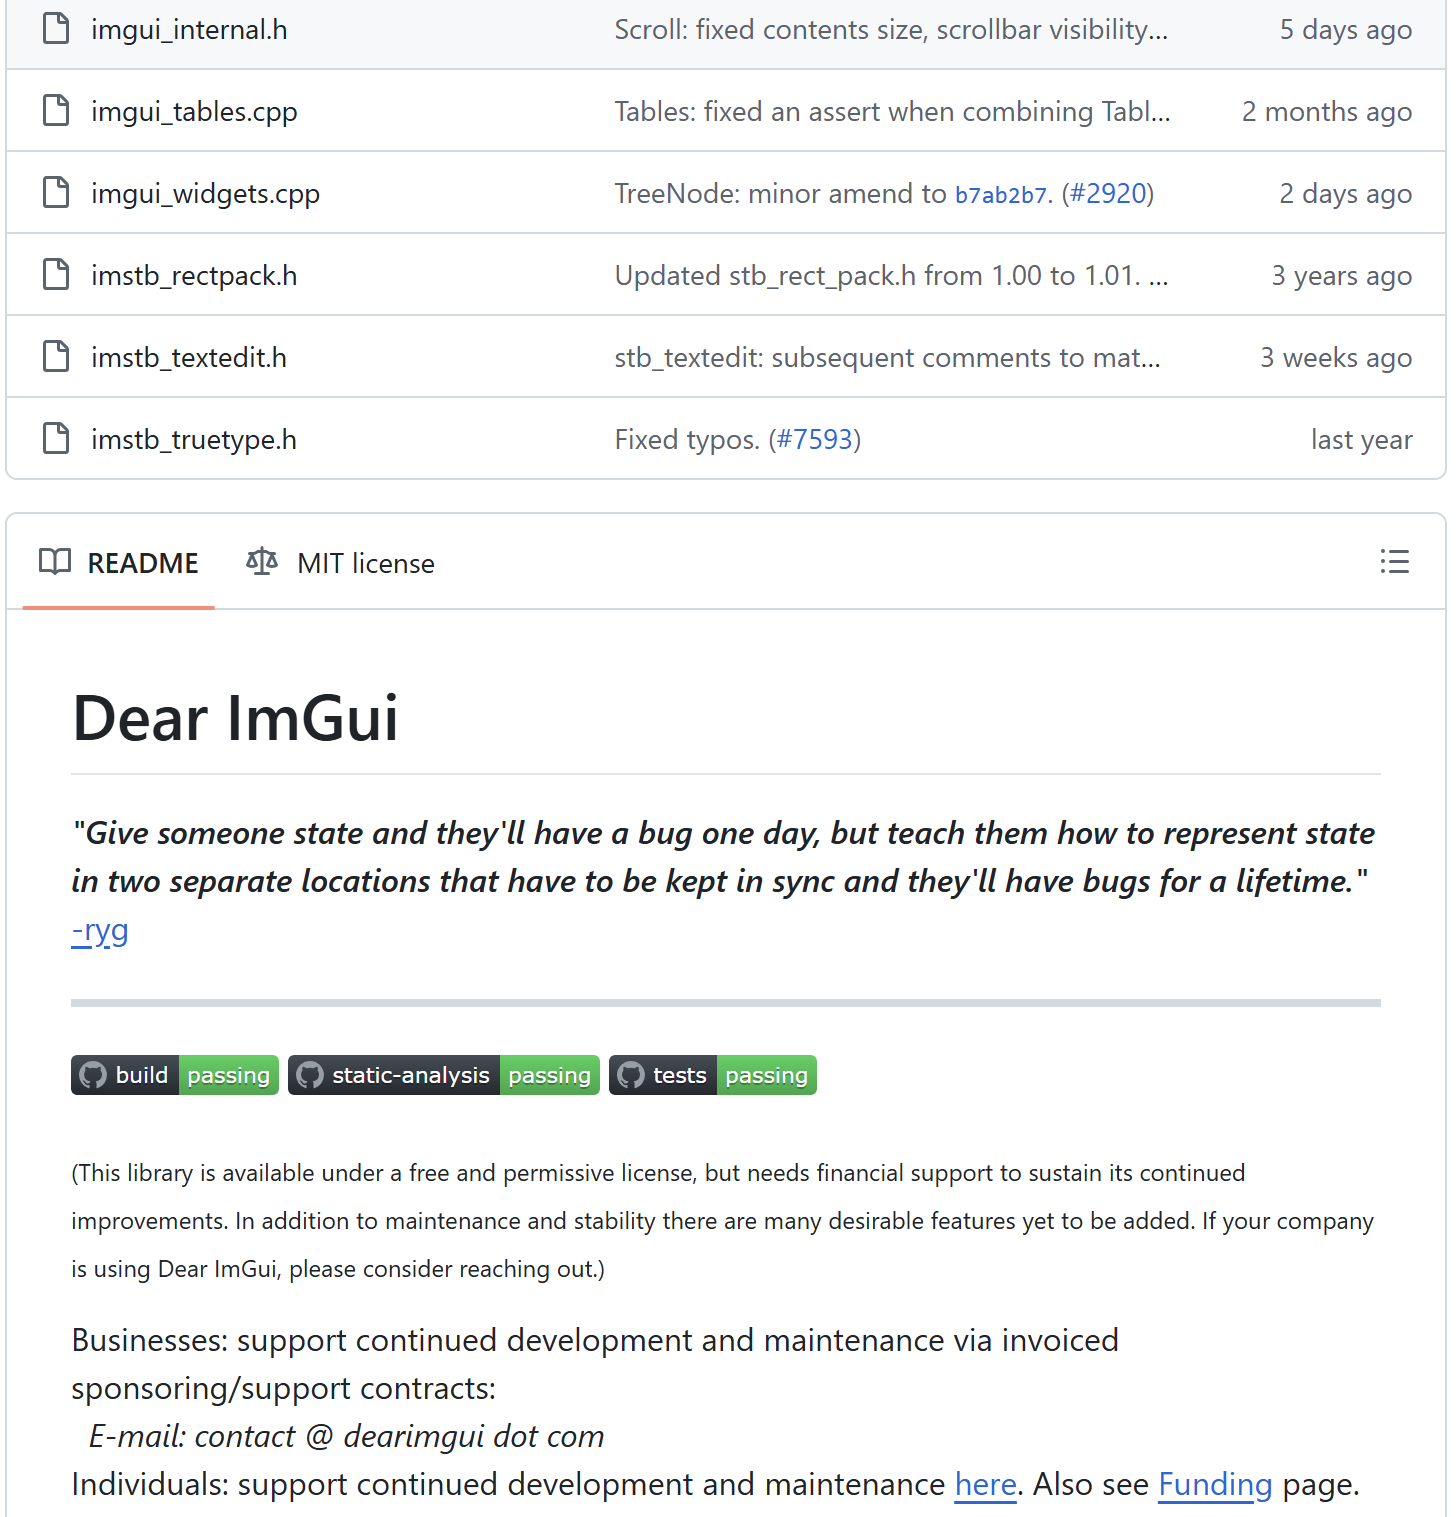Click file icon next to imgui_internal.h

(56, 29)
